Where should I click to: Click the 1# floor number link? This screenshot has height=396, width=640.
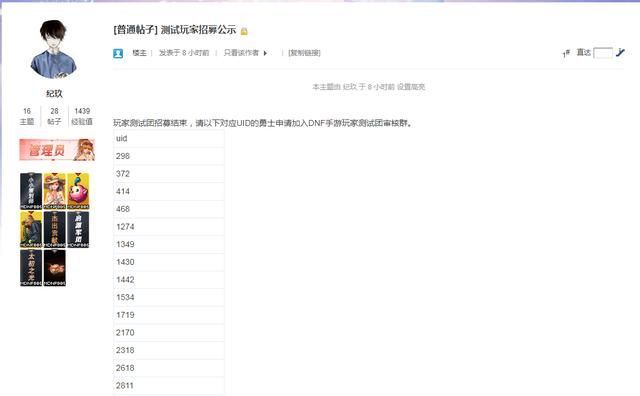pos(566,53)
